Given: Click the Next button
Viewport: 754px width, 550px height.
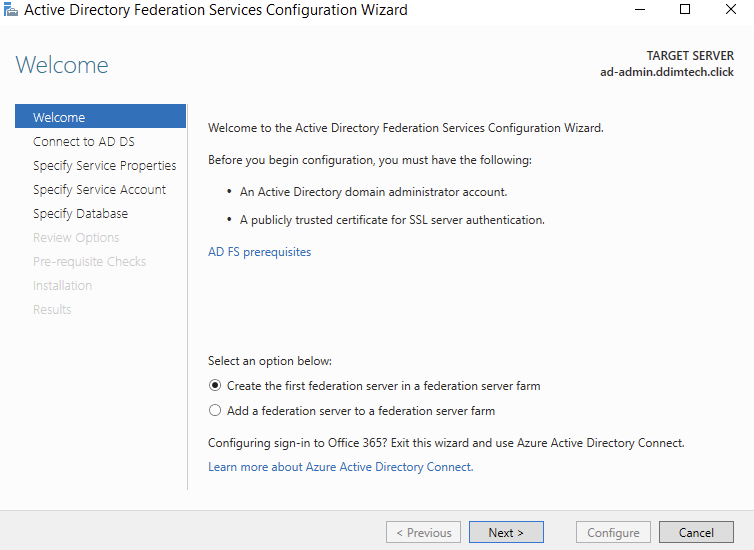Looking at the screenshot, I should click(x=506, y=532).
